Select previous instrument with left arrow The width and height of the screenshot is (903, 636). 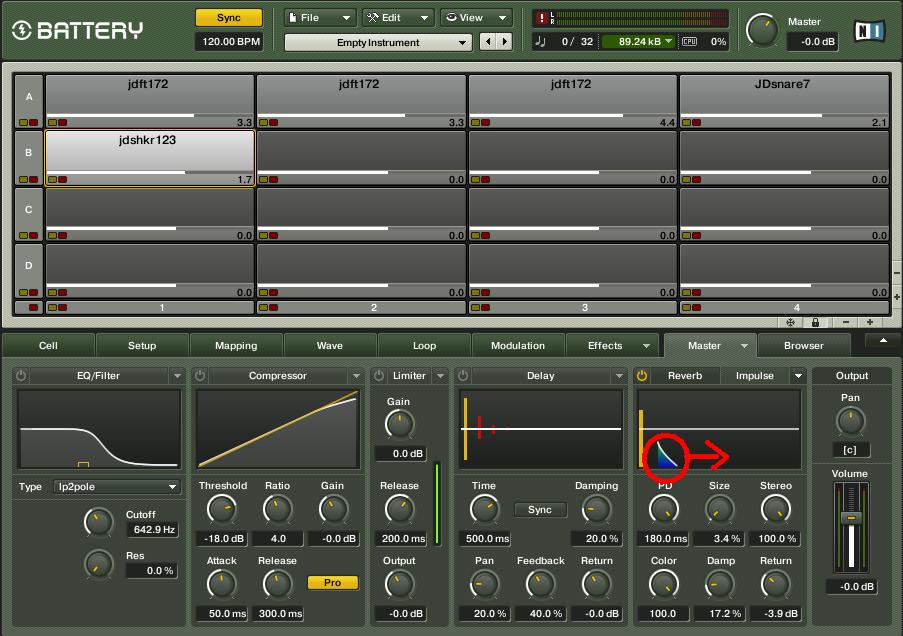click(x=488, y=41)
